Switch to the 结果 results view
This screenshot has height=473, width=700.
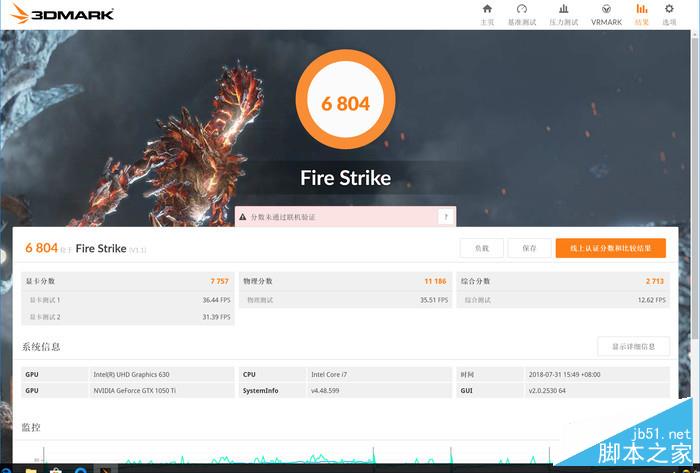click(x=642, y=15)
